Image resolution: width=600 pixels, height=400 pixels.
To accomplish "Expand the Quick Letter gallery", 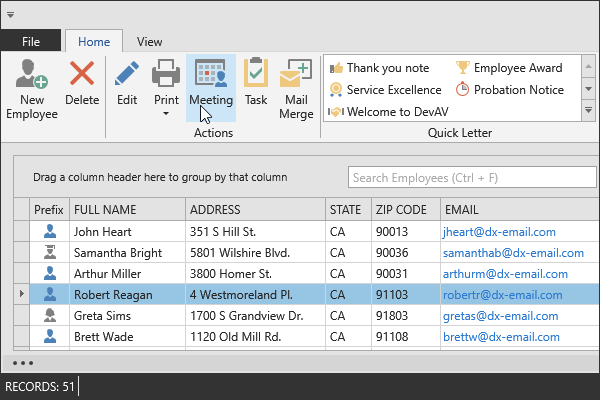I will (587, 110).
